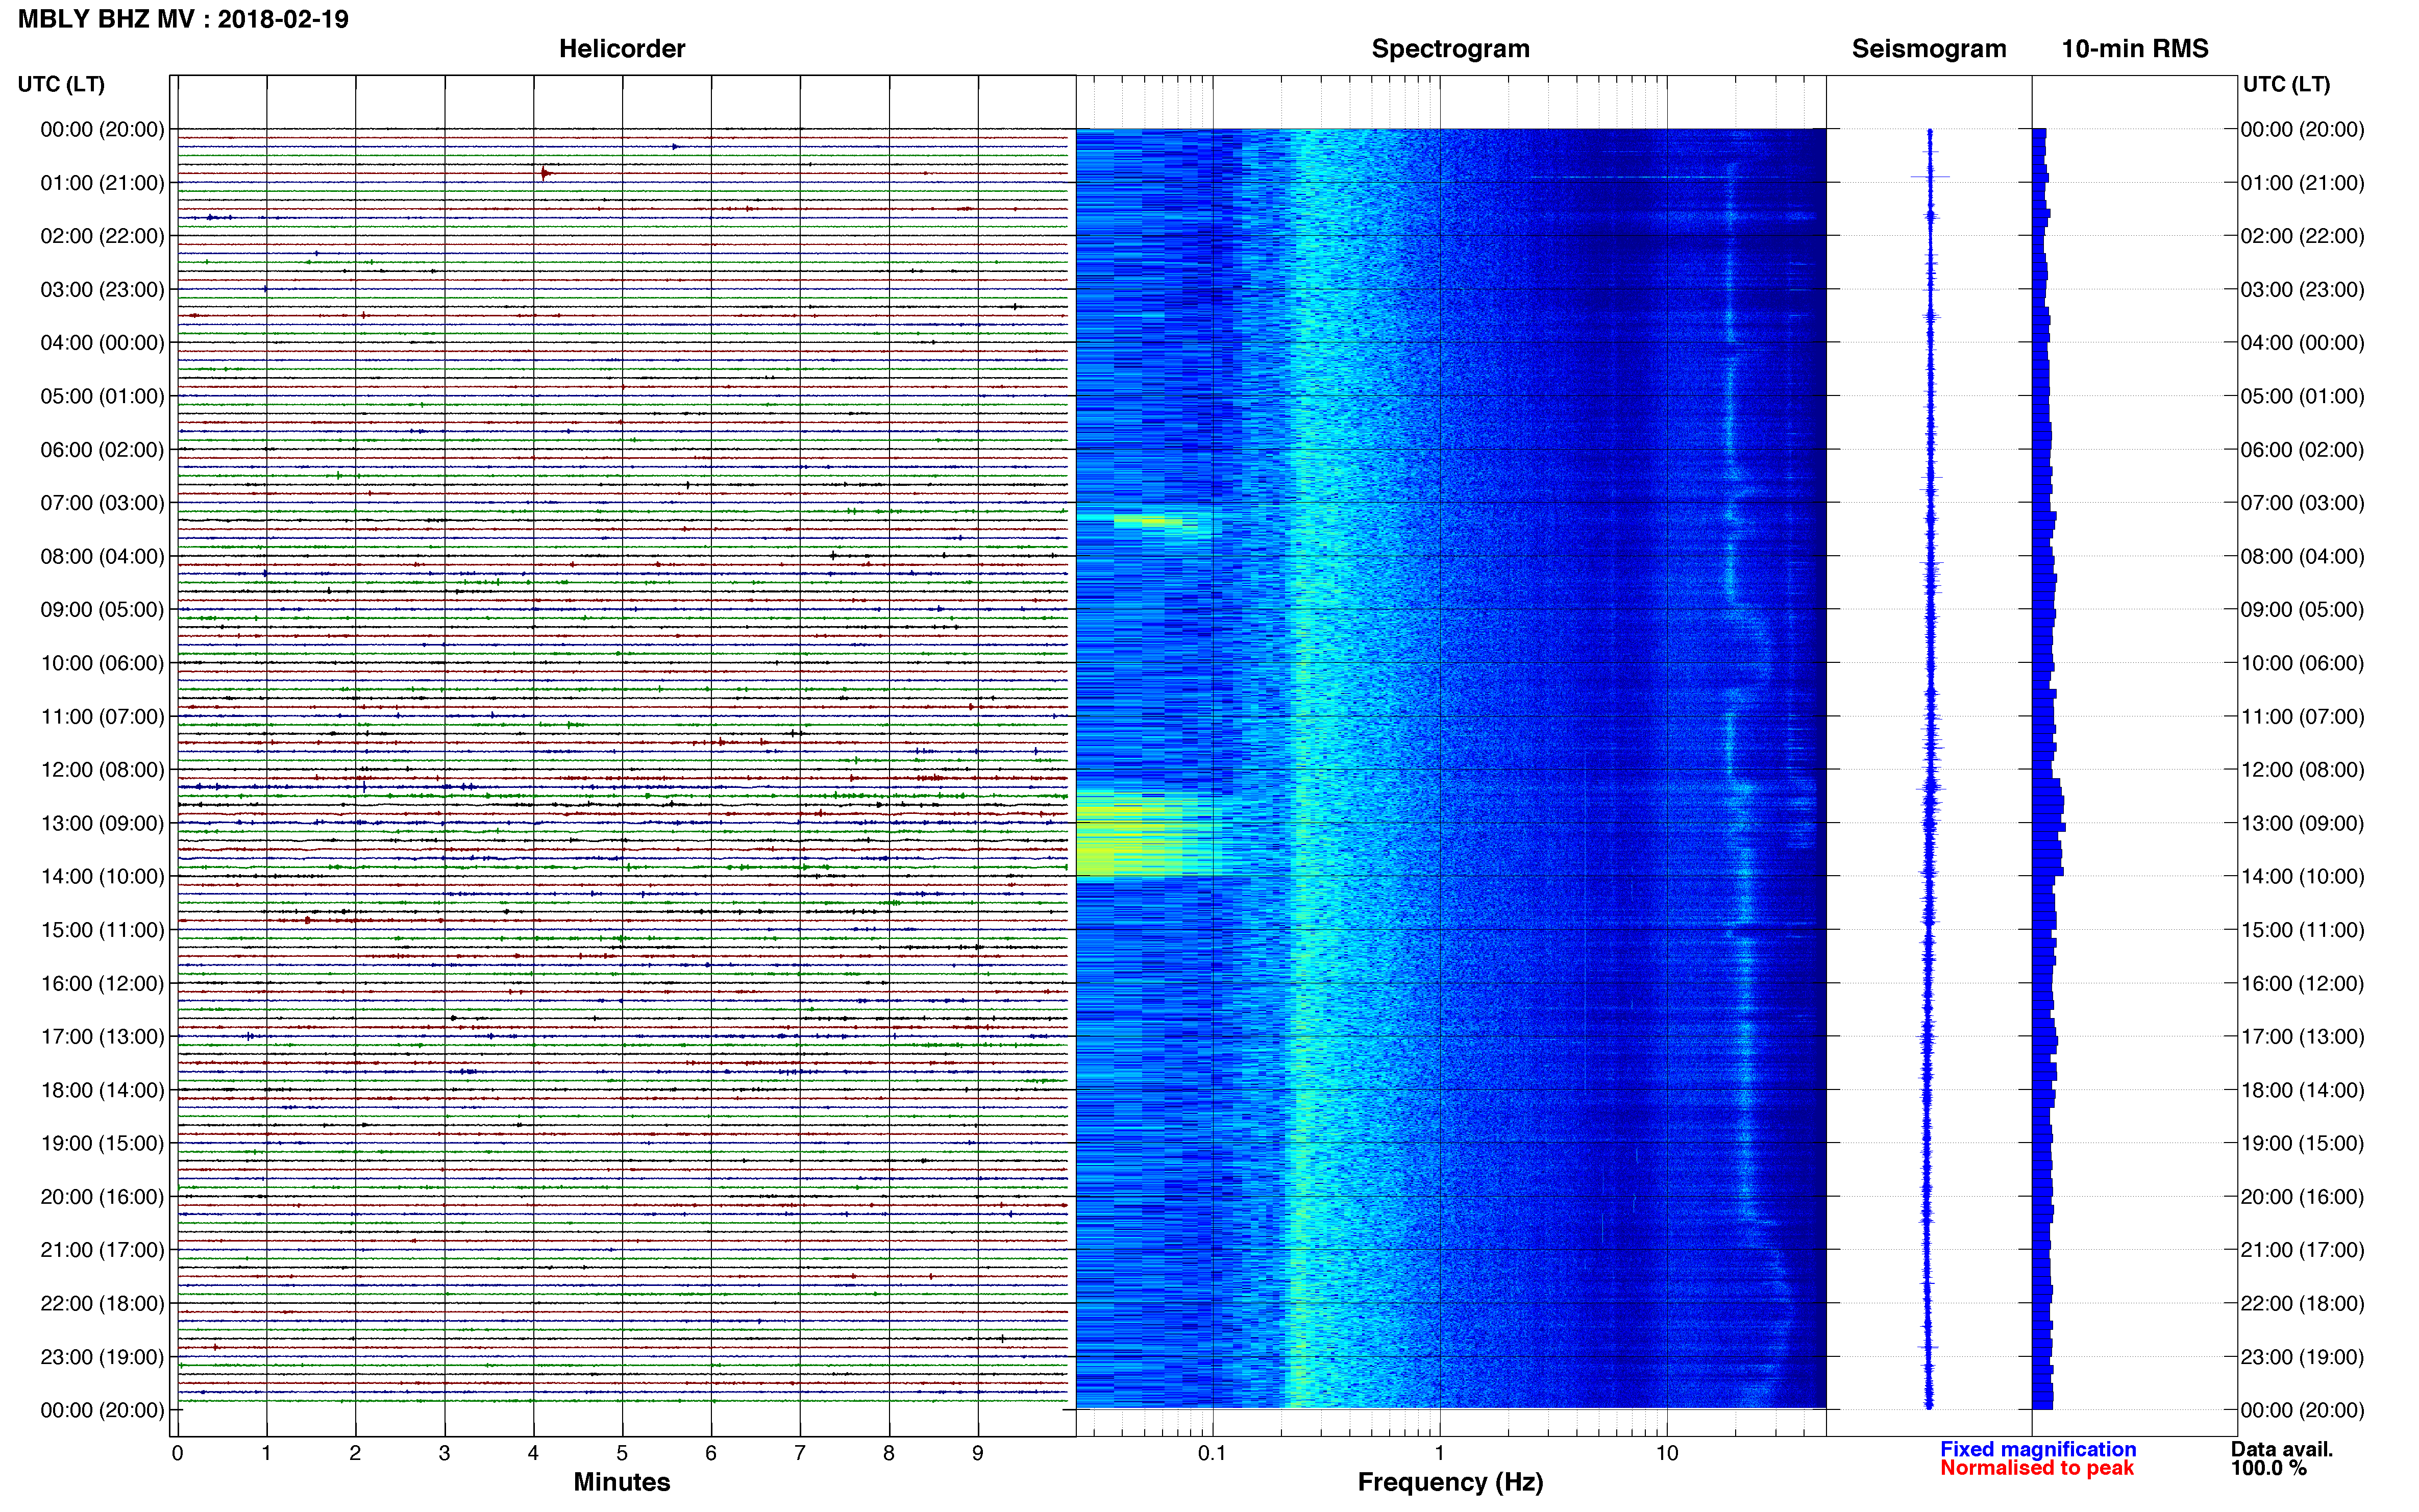This screenshot has height=1512, width=2419.
Task: Click left time label 03:00 (23:00)
Action: [x=102, y=290]
